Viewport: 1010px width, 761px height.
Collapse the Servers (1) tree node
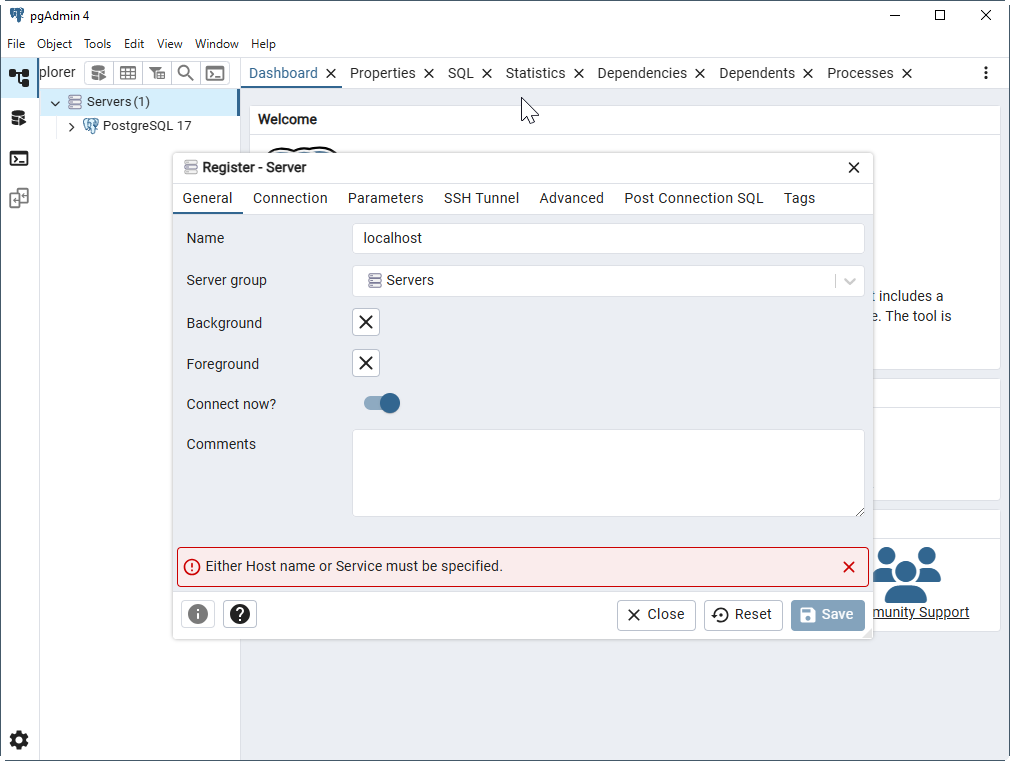pos(55,102)
